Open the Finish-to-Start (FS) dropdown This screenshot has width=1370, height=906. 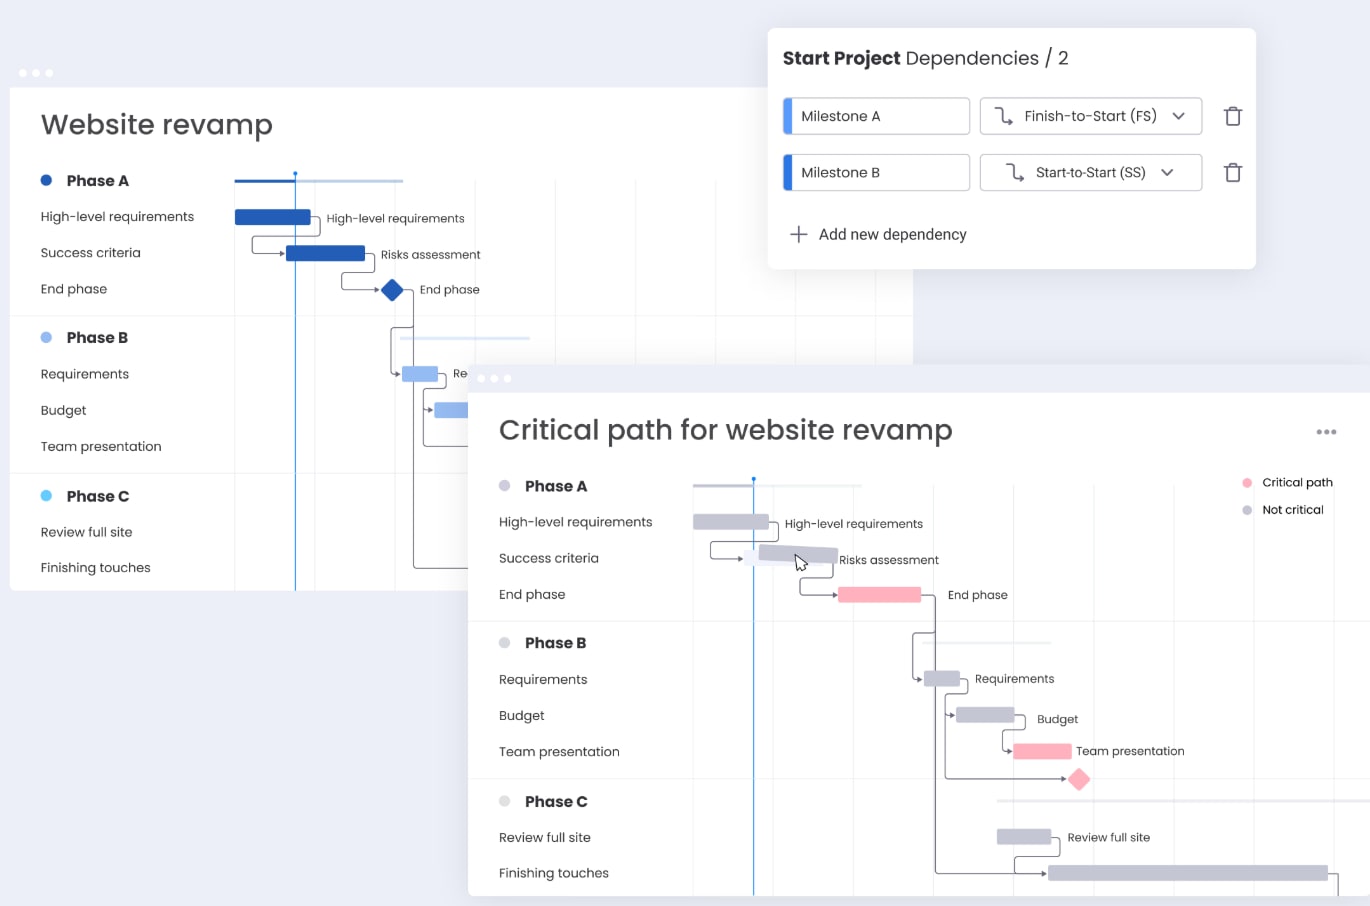[1090, 116]
